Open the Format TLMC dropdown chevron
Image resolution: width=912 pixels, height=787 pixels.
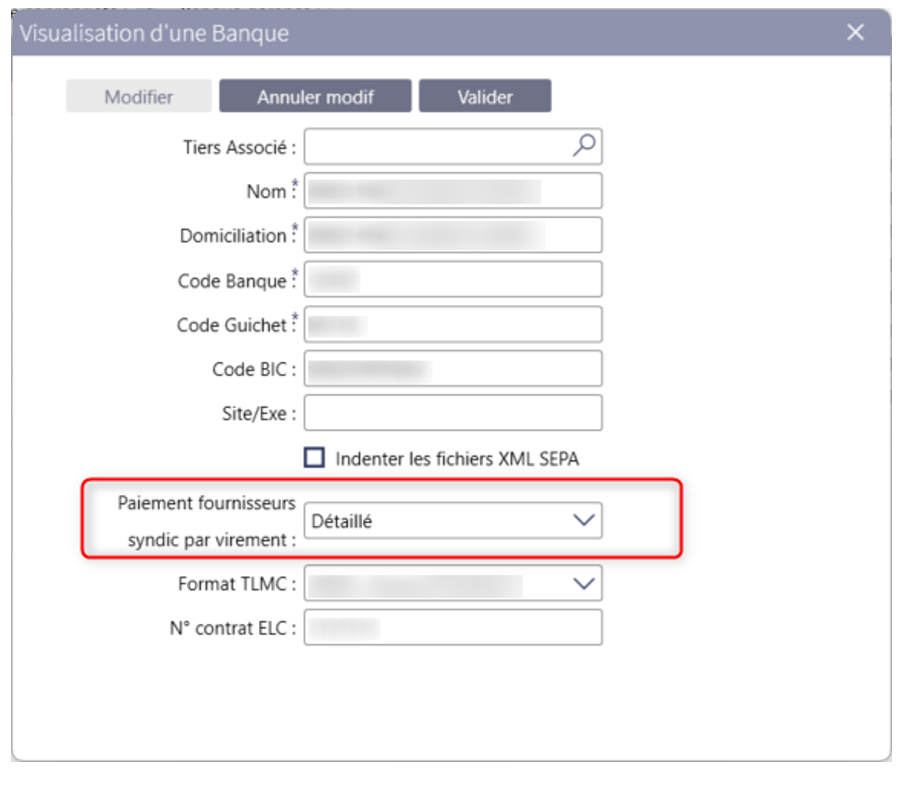coord(583,584)
